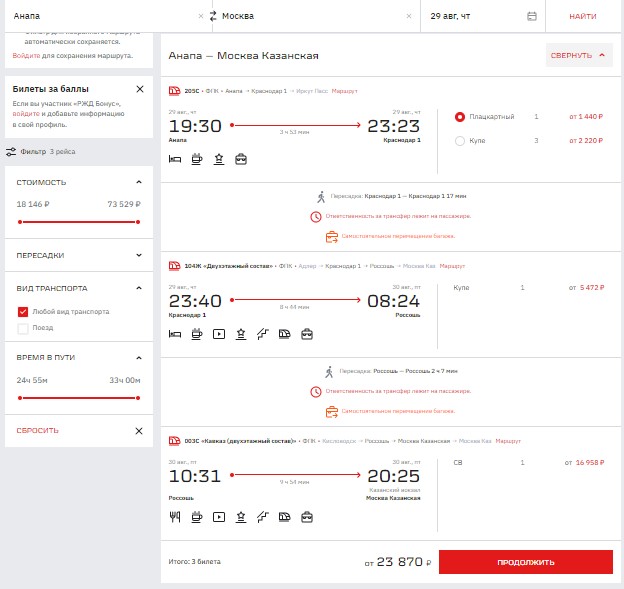Screen dimensions: 624x589
Task: Click walking transfer icon at Россошь
Action: pos(329,372)
